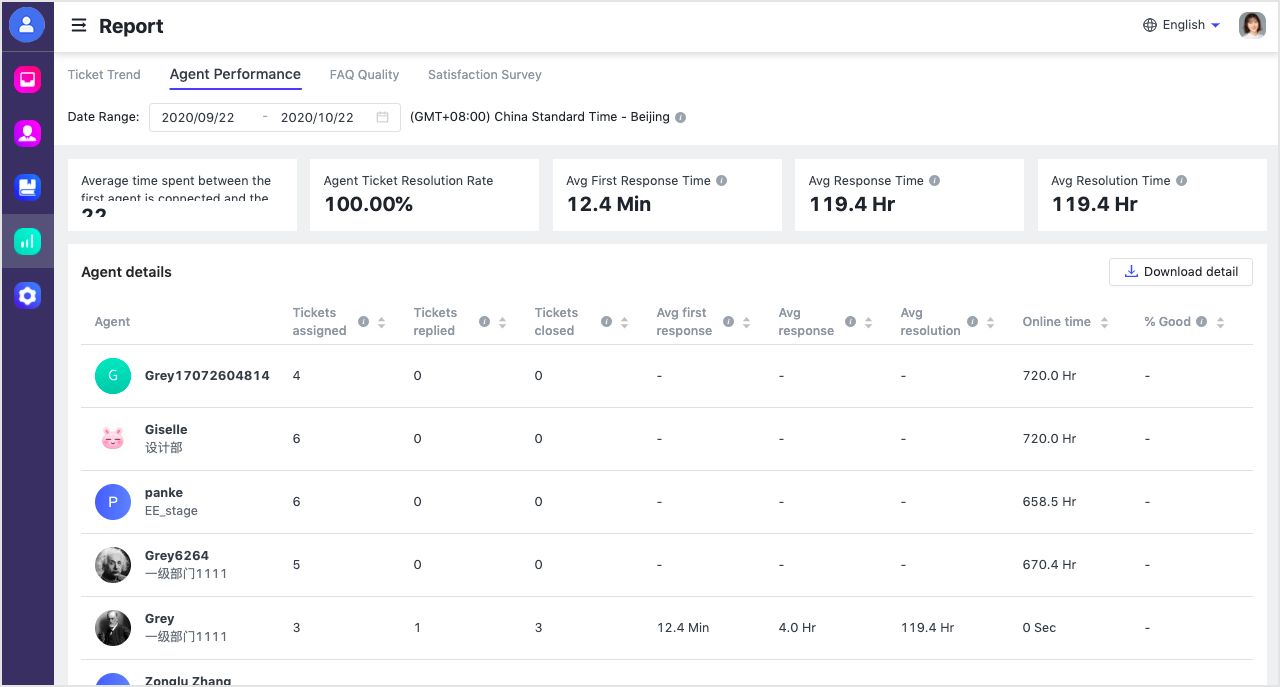Open the settings gear icon in sidebar
Viewport: 1280px width, 687px height.
tap(27, 295)
